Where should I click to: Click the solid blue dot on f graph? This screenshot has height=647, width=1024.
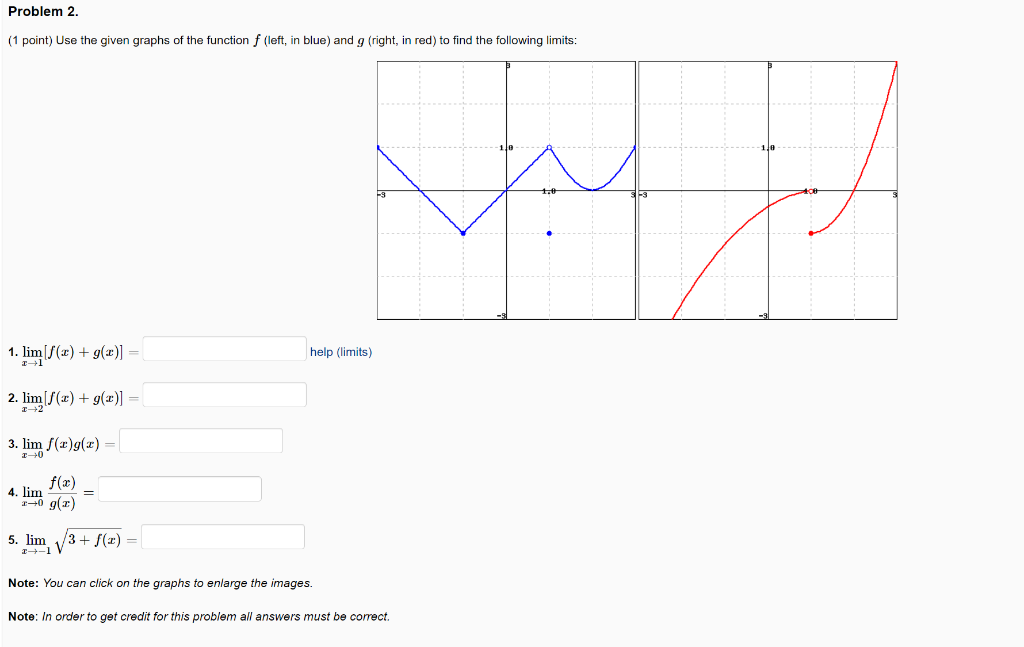[549, 233]
